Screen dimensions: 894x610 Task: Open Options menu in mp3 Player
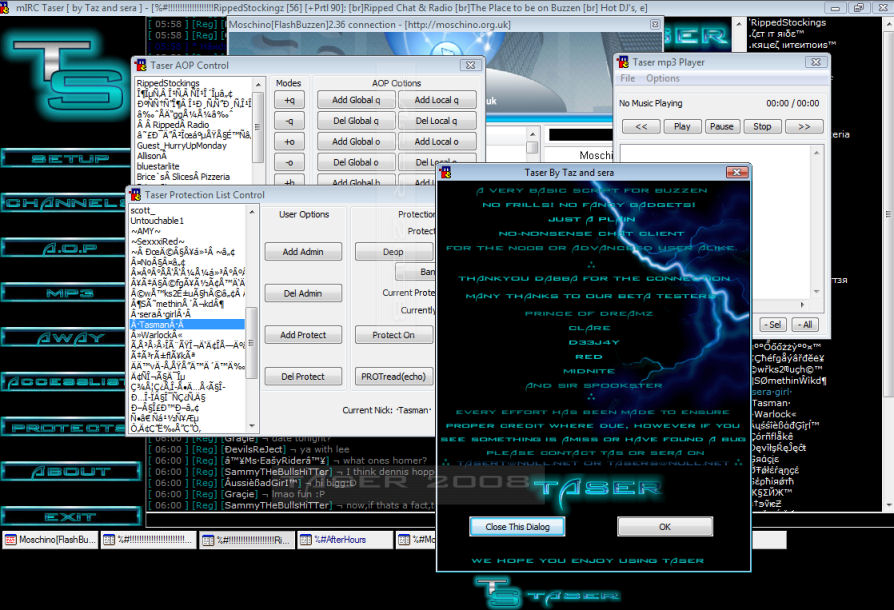[663, 78]
